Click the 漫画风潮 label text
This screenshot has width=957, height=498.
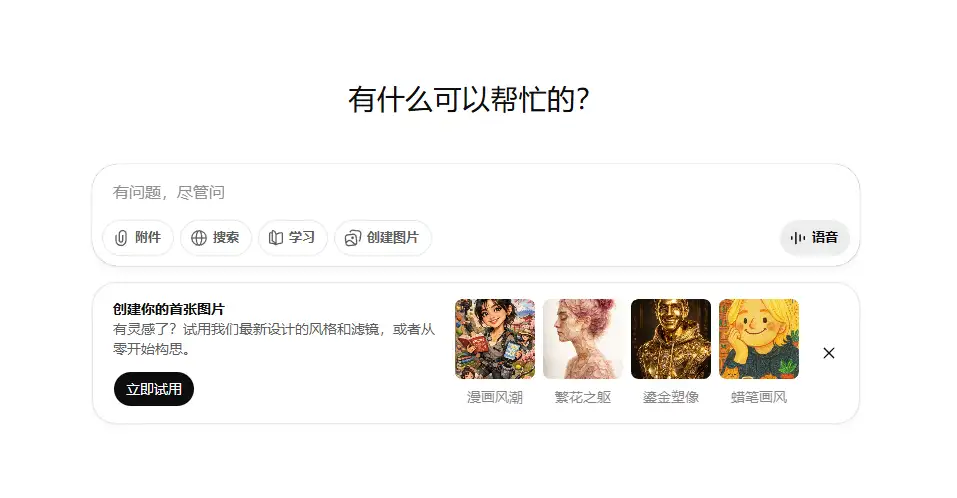[495, 397]
